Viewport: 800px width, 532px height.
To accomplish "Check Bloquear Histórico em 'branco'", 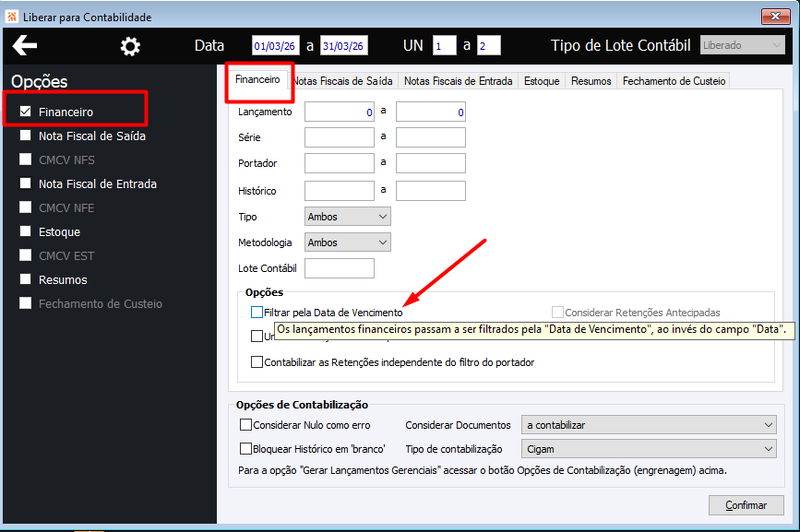I will click(x=246, y=448).
